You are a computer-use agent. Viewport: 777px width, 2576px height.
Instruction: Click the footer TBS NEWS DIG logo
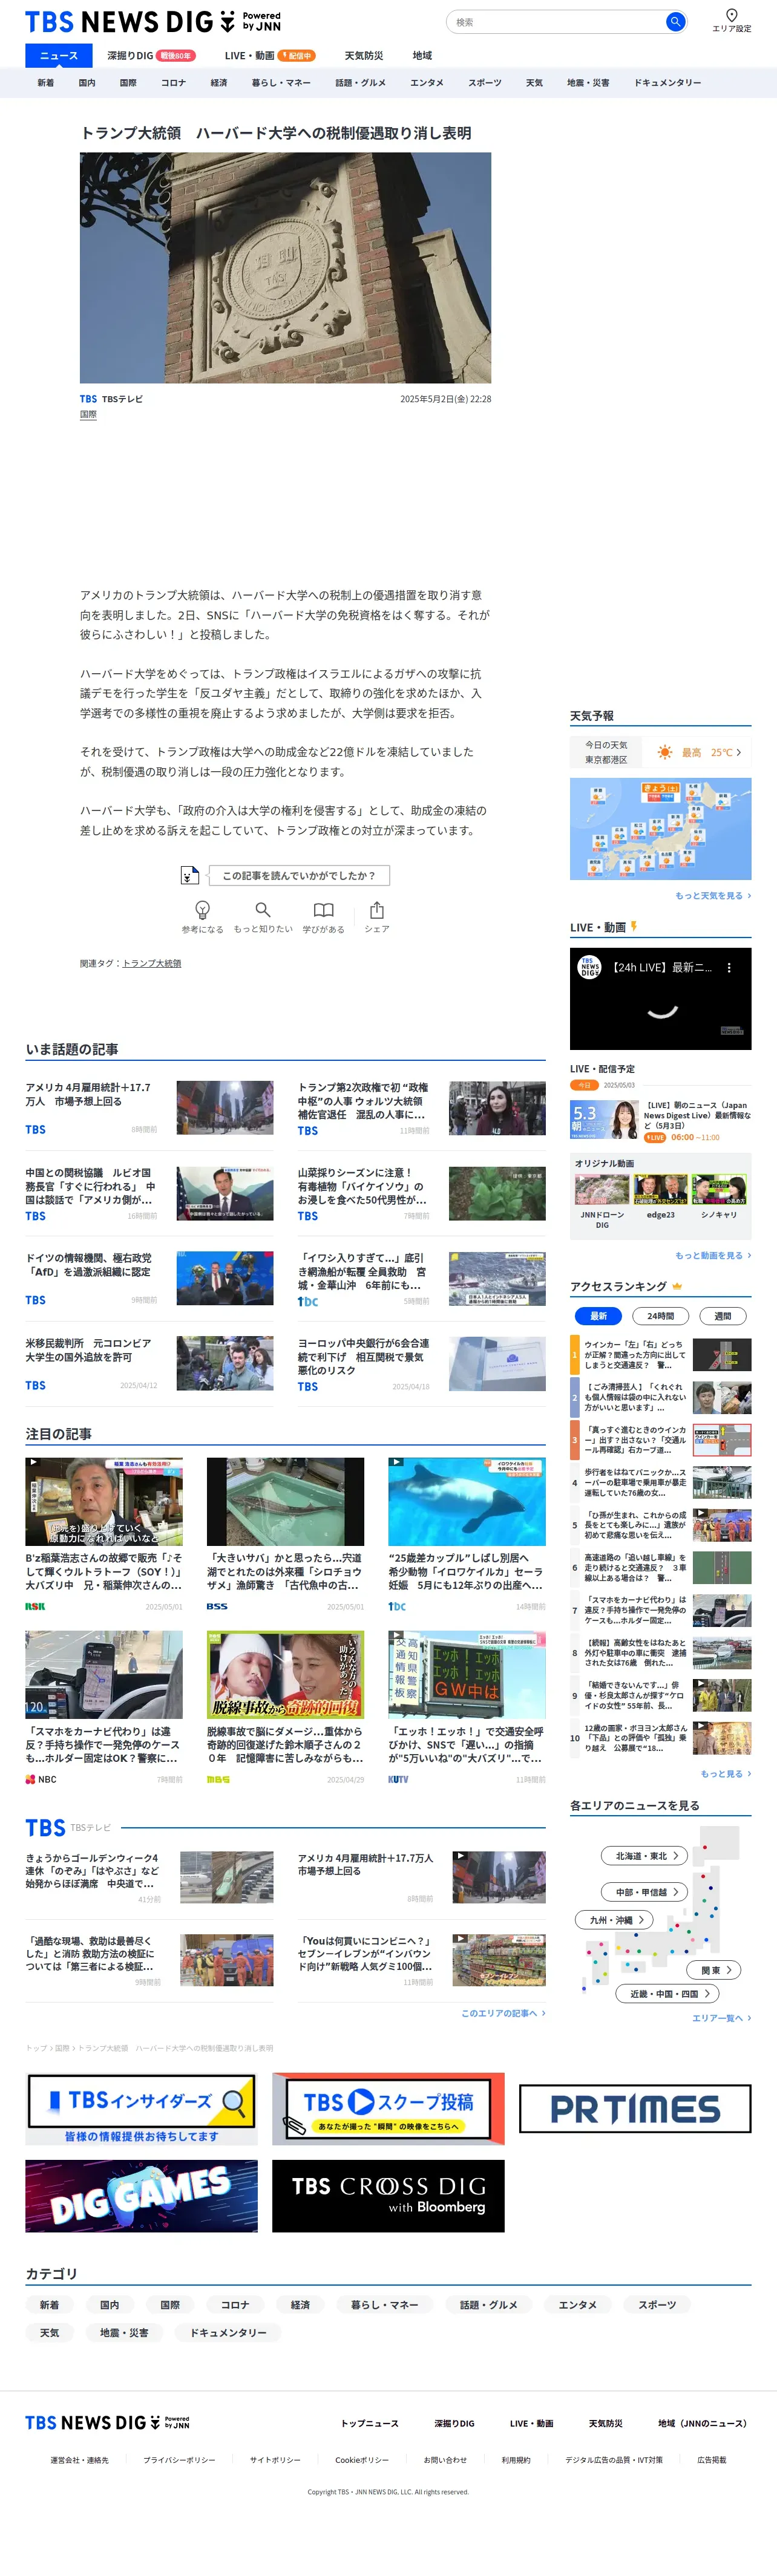point(107,2423)
